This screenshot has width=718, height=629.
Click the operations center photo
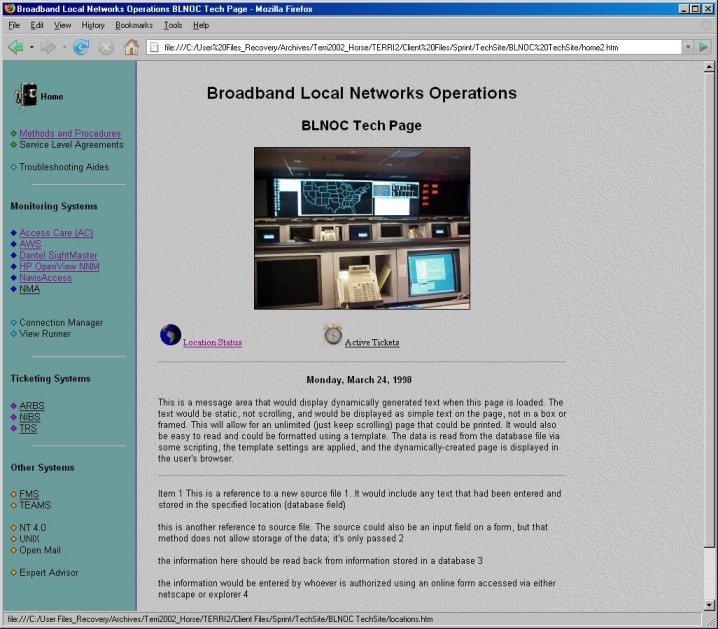pyautogui.click(x=362, y=228)
